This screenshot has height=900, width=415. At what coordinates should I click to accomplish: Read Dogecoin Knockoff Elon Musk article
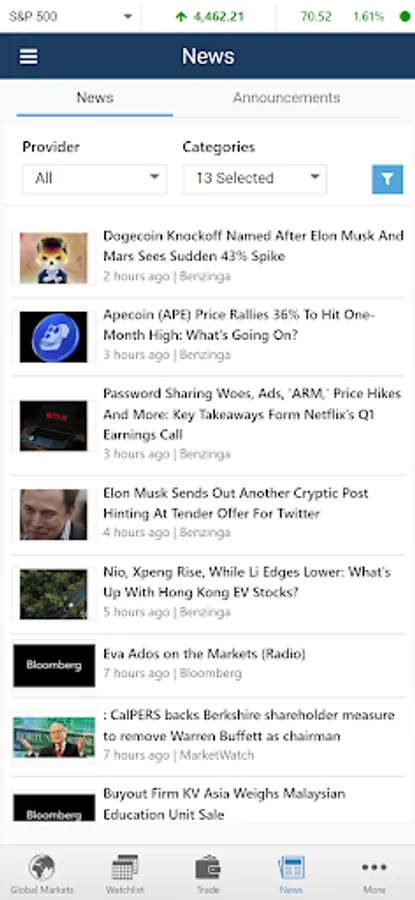pos(253,246)
